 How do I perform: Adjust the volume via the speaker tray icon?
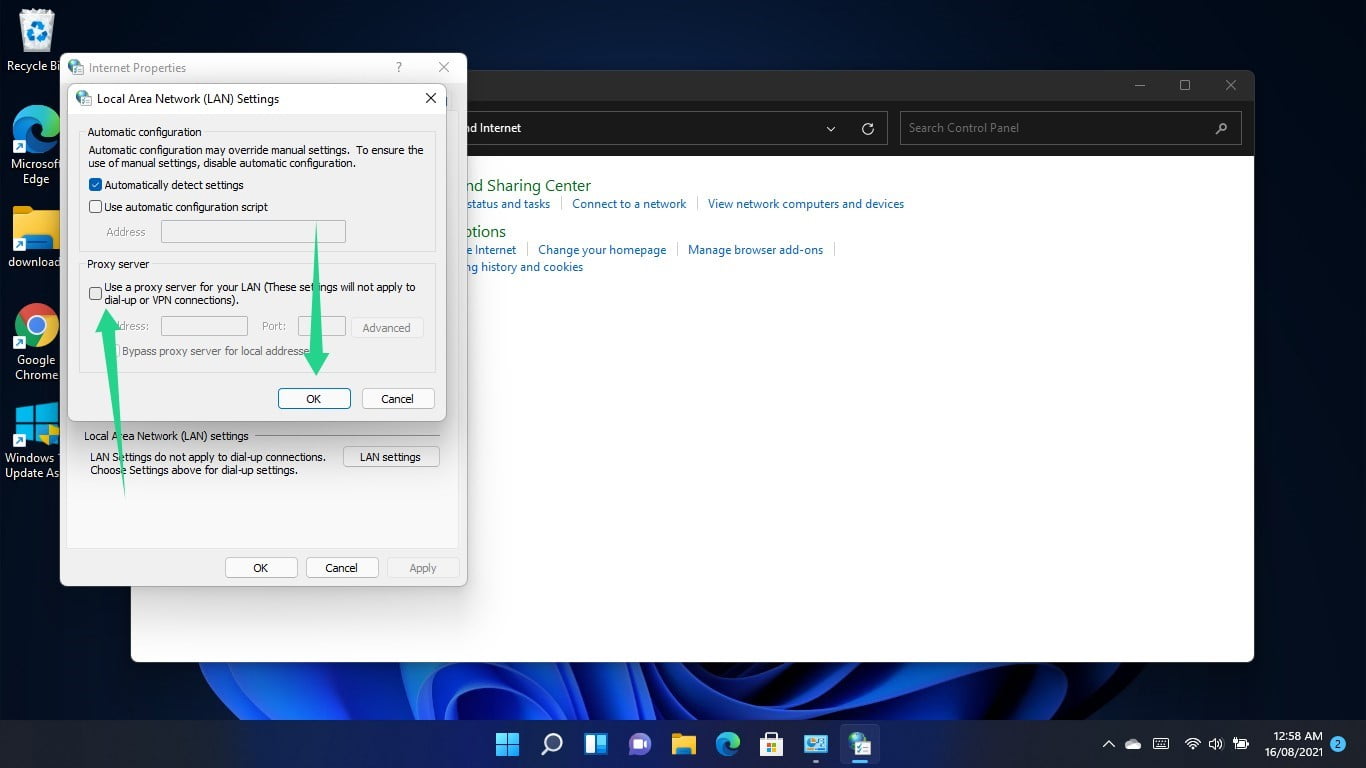[1216, 744]
